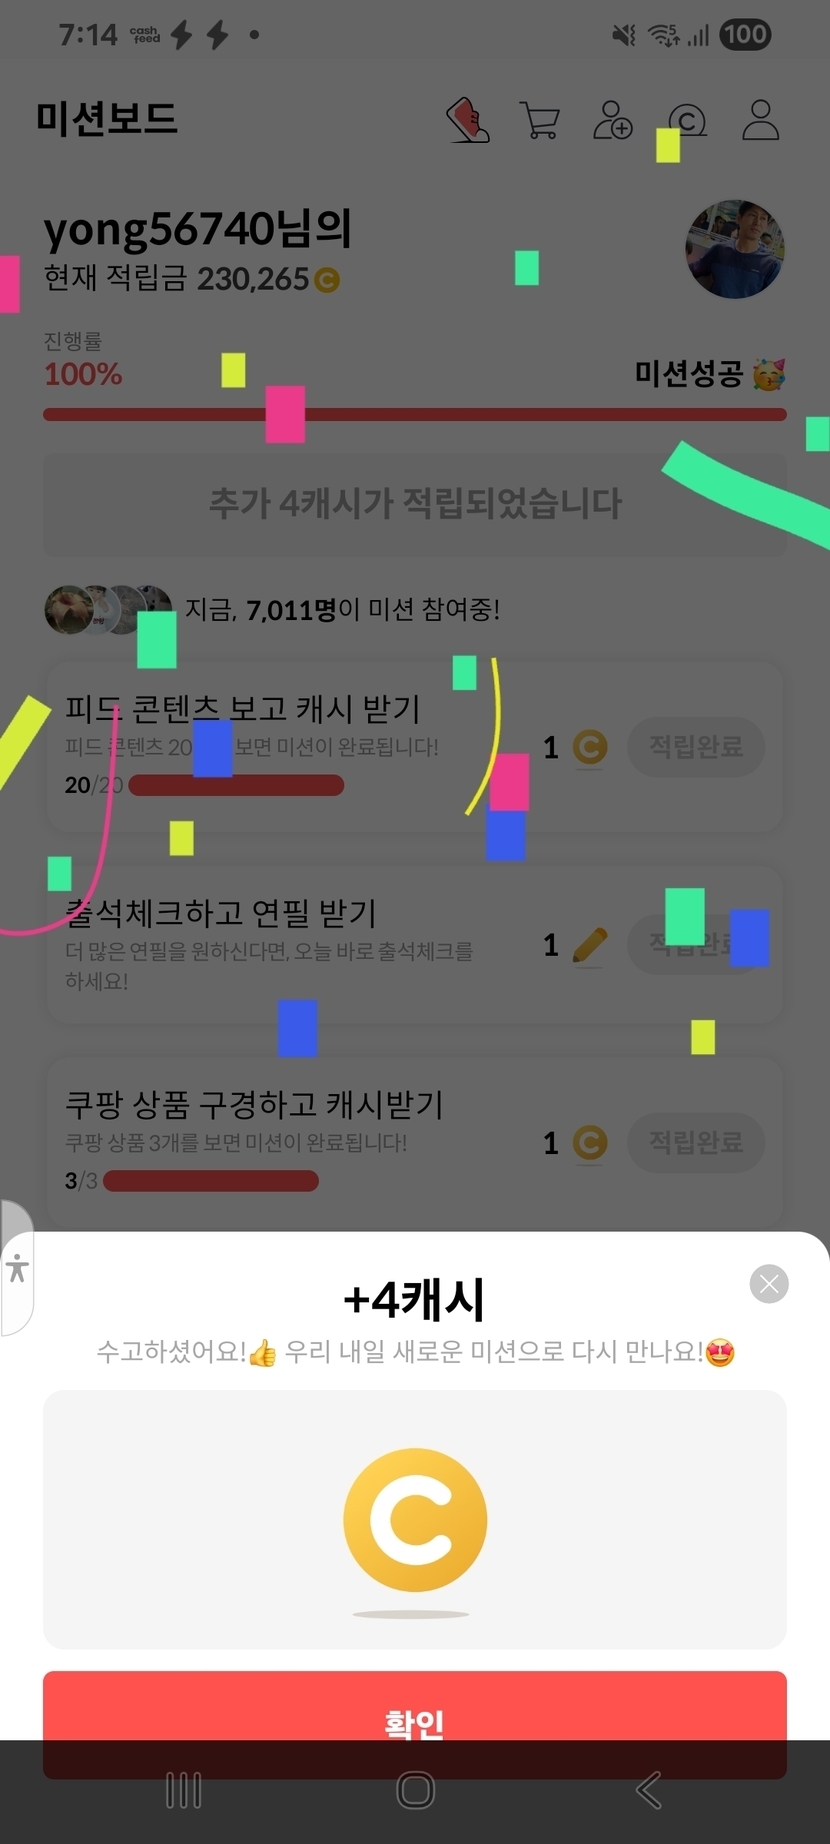This screenshot has height=1844, width=830.
Task: Tap the participant avatars group
Action: click(108, 609)
